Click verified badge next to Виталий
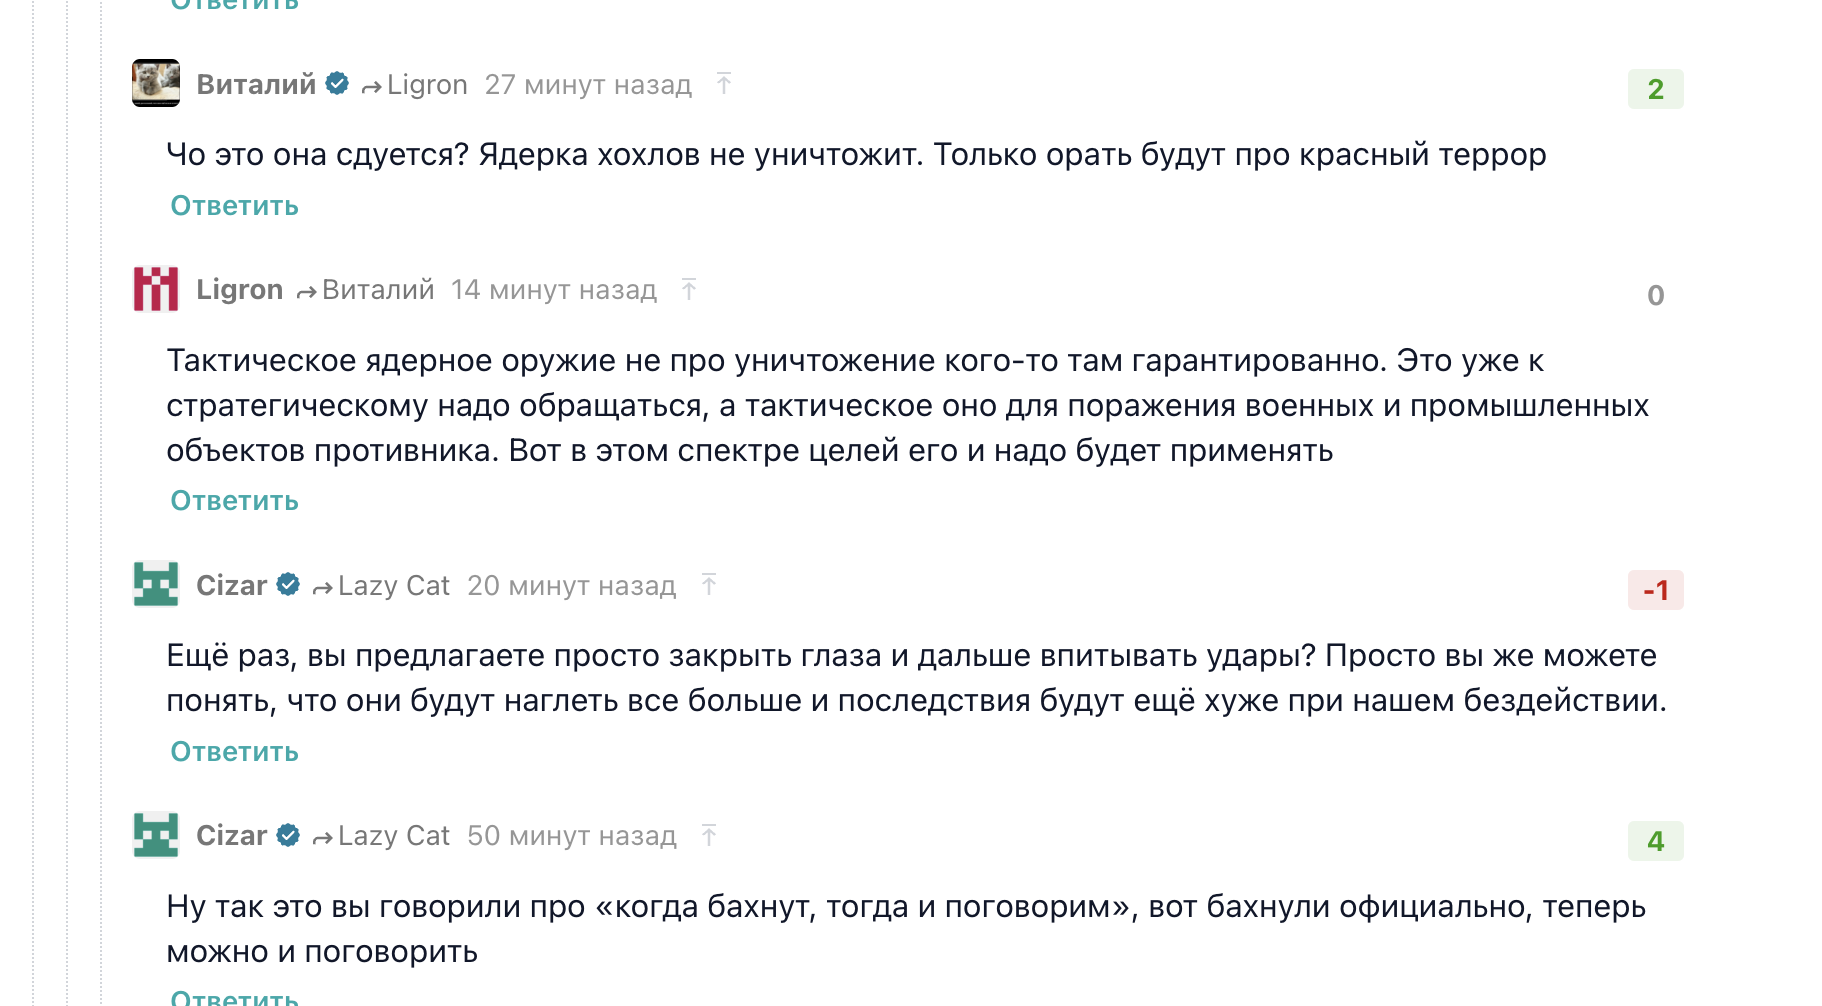This screenshot has height=1006, width=1822. coord(338,84)
